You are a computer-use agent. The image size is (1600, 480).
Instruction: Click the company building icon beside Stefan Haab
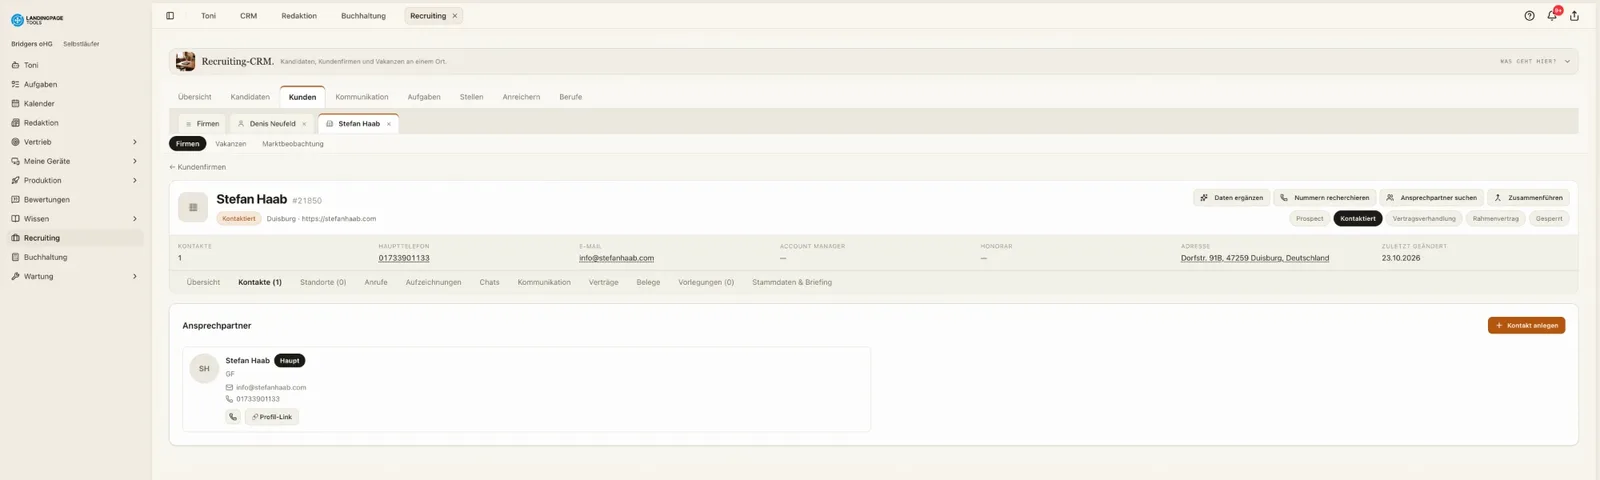pyautogui.click(x=193, y=207)
